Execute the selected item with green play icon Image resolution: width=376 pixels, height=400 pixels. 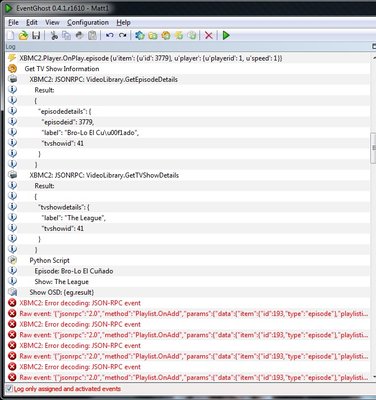click(x=226, y=35)
